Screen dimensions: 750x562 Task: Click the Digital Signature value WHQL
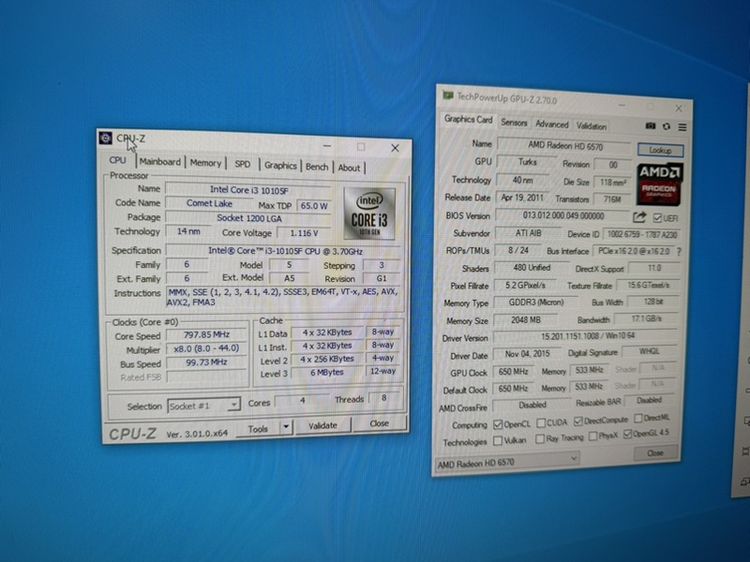tap(649, 352)
